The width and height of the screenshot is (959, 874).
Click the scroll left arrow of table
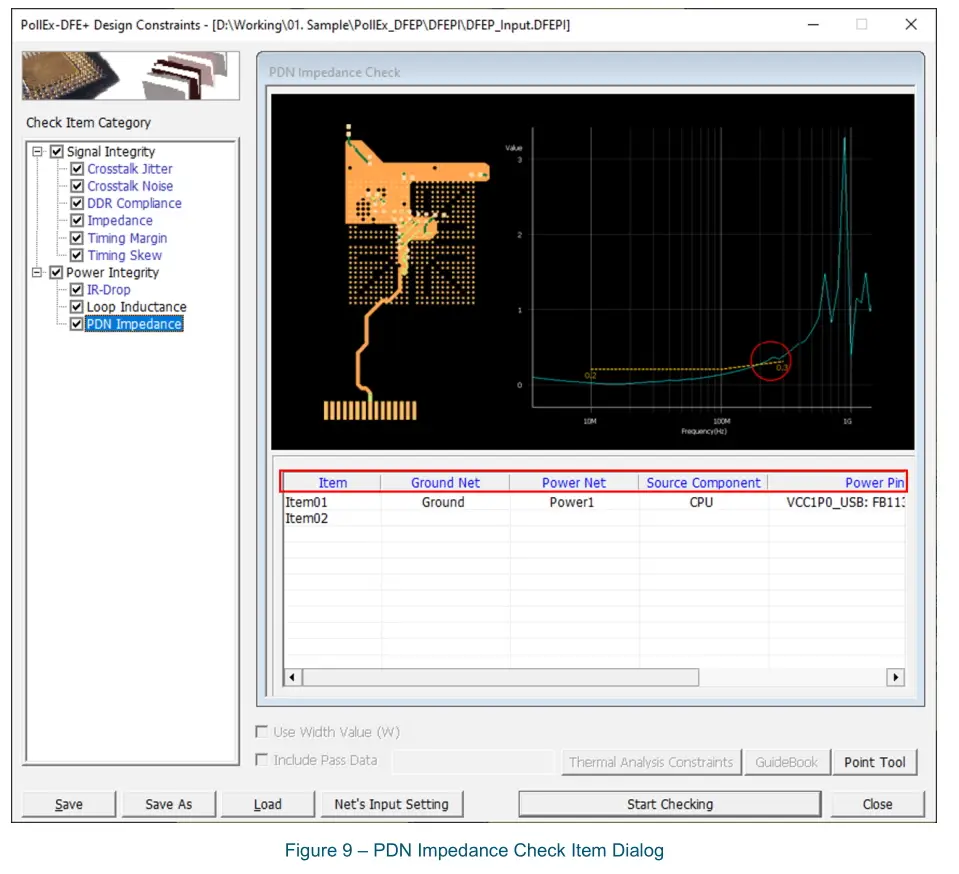pyautogui.click(x=293, y=677)
